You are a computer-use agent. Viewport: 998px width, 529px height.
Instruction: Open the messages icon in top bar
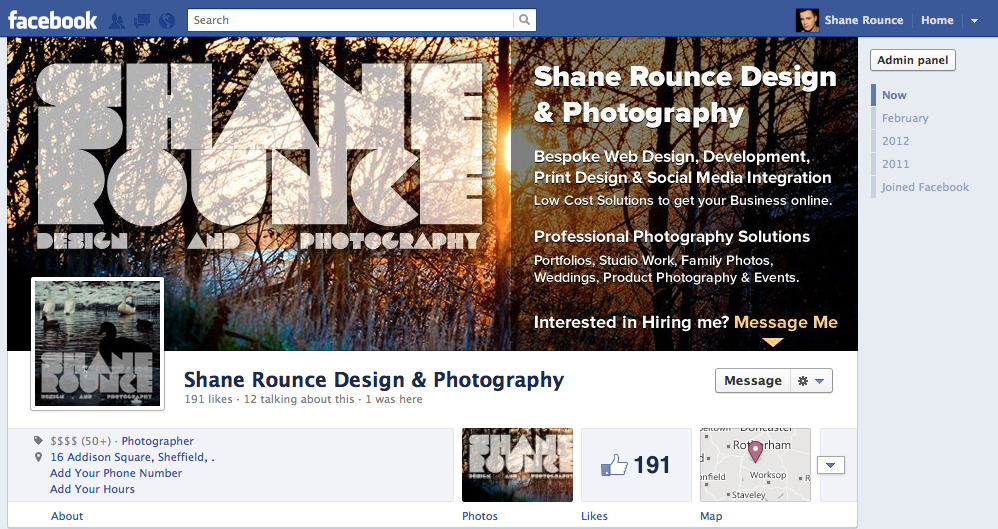(142, 21)
